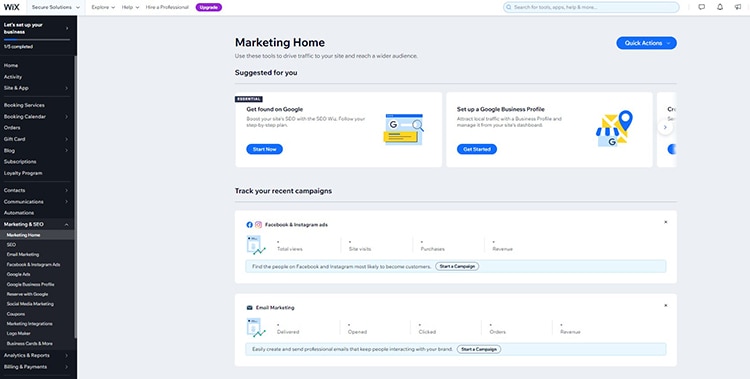
Task: Click the Email Marketing report illustration
Action: point(256,328)
